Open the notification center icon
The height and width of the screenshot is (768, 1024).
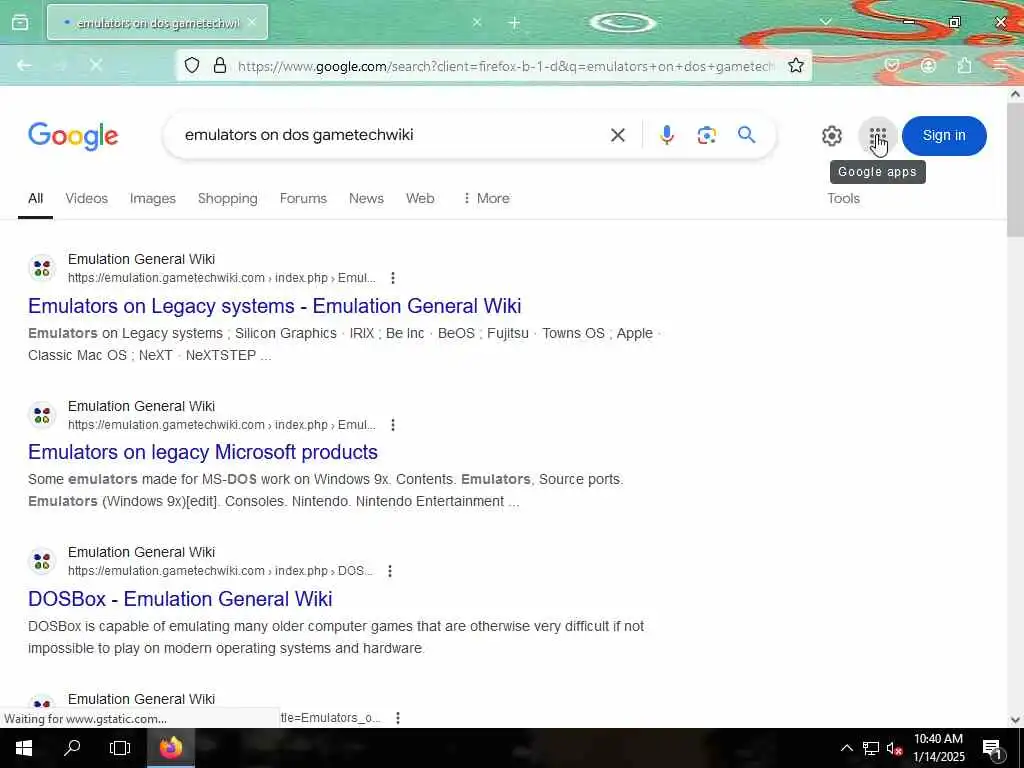click(992, 748)
